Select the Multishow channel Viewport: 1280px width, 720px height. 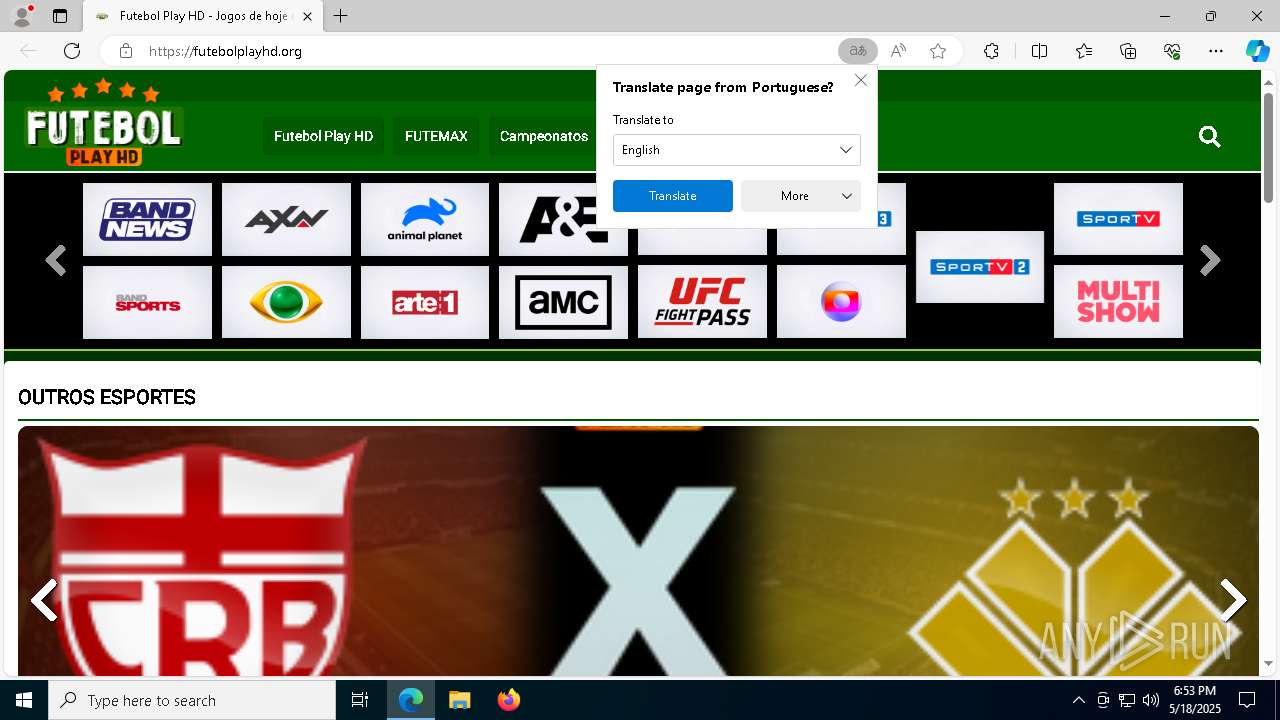coord(1118,301)
